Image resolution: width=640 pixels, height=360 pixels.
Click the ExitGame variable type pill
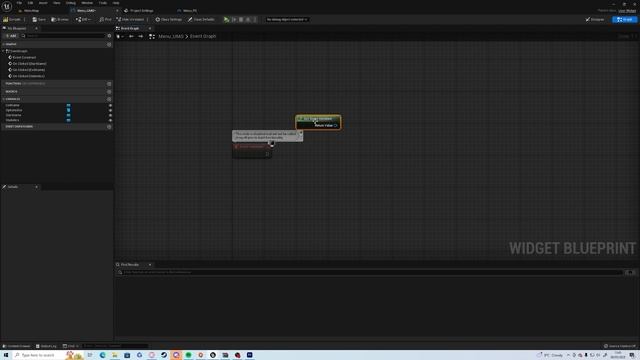(x=68, y=105)
